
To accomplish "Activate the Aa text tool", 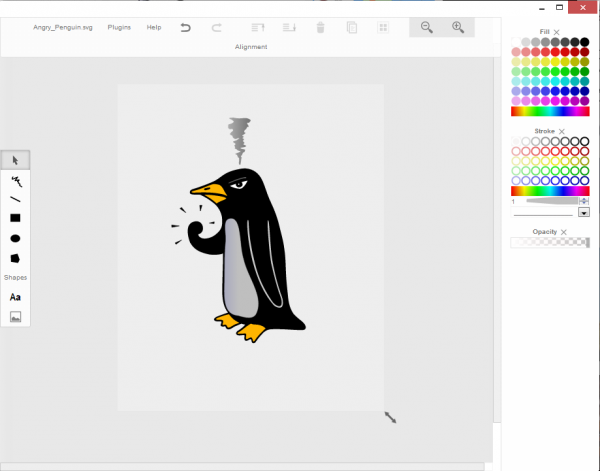I will [x=15, y=297].
